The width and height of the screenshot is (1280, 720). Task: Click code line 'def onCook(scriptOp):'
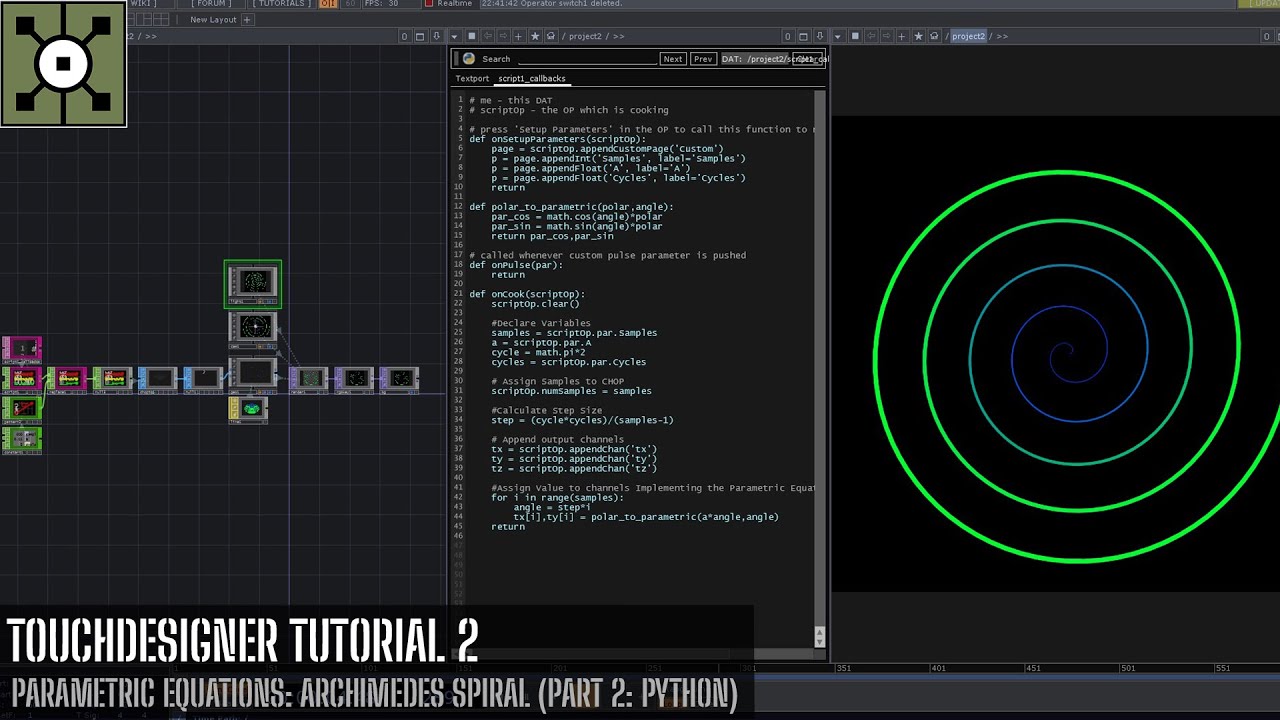coord(527,294)
